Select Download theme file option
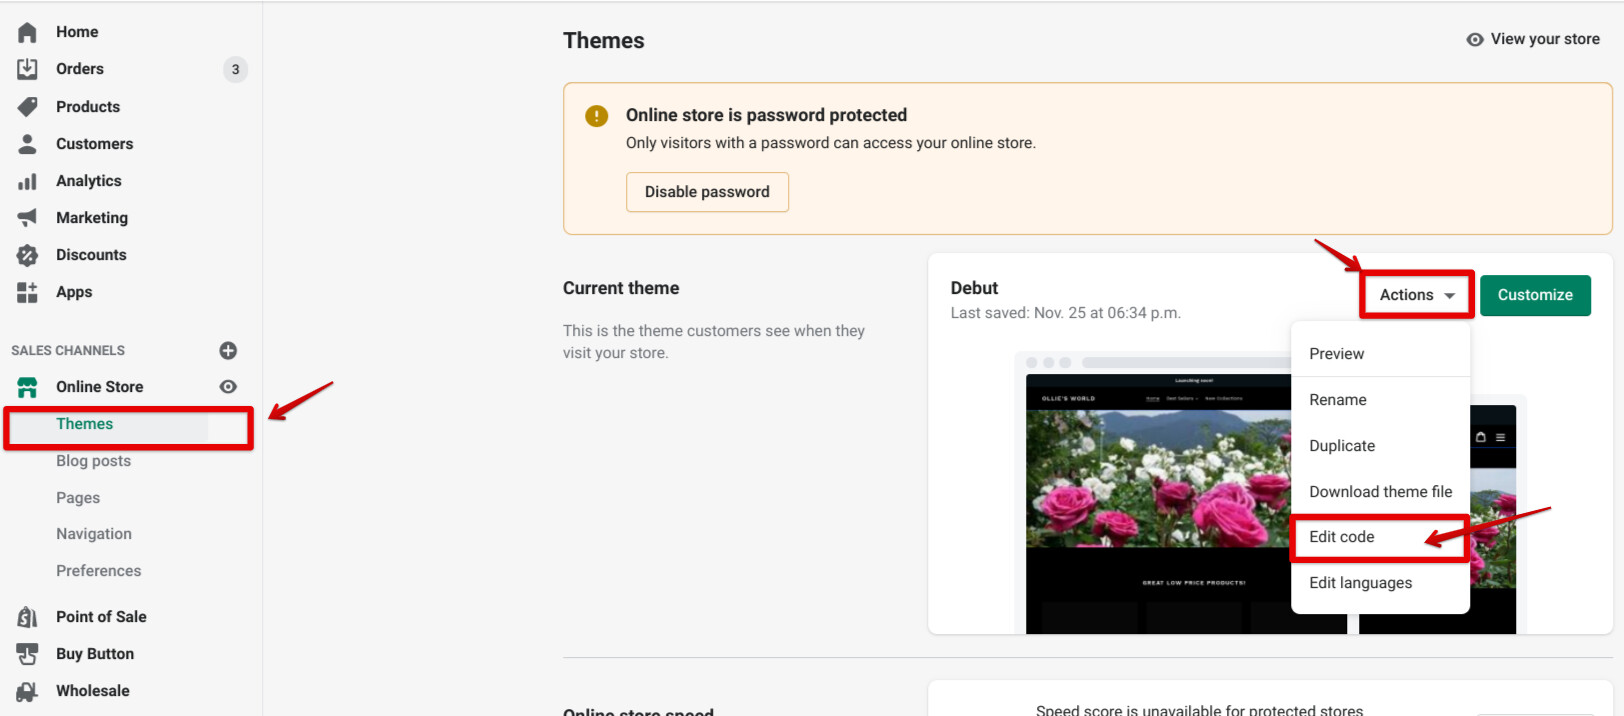1624x716 pixels. [x=1380, y=492]
